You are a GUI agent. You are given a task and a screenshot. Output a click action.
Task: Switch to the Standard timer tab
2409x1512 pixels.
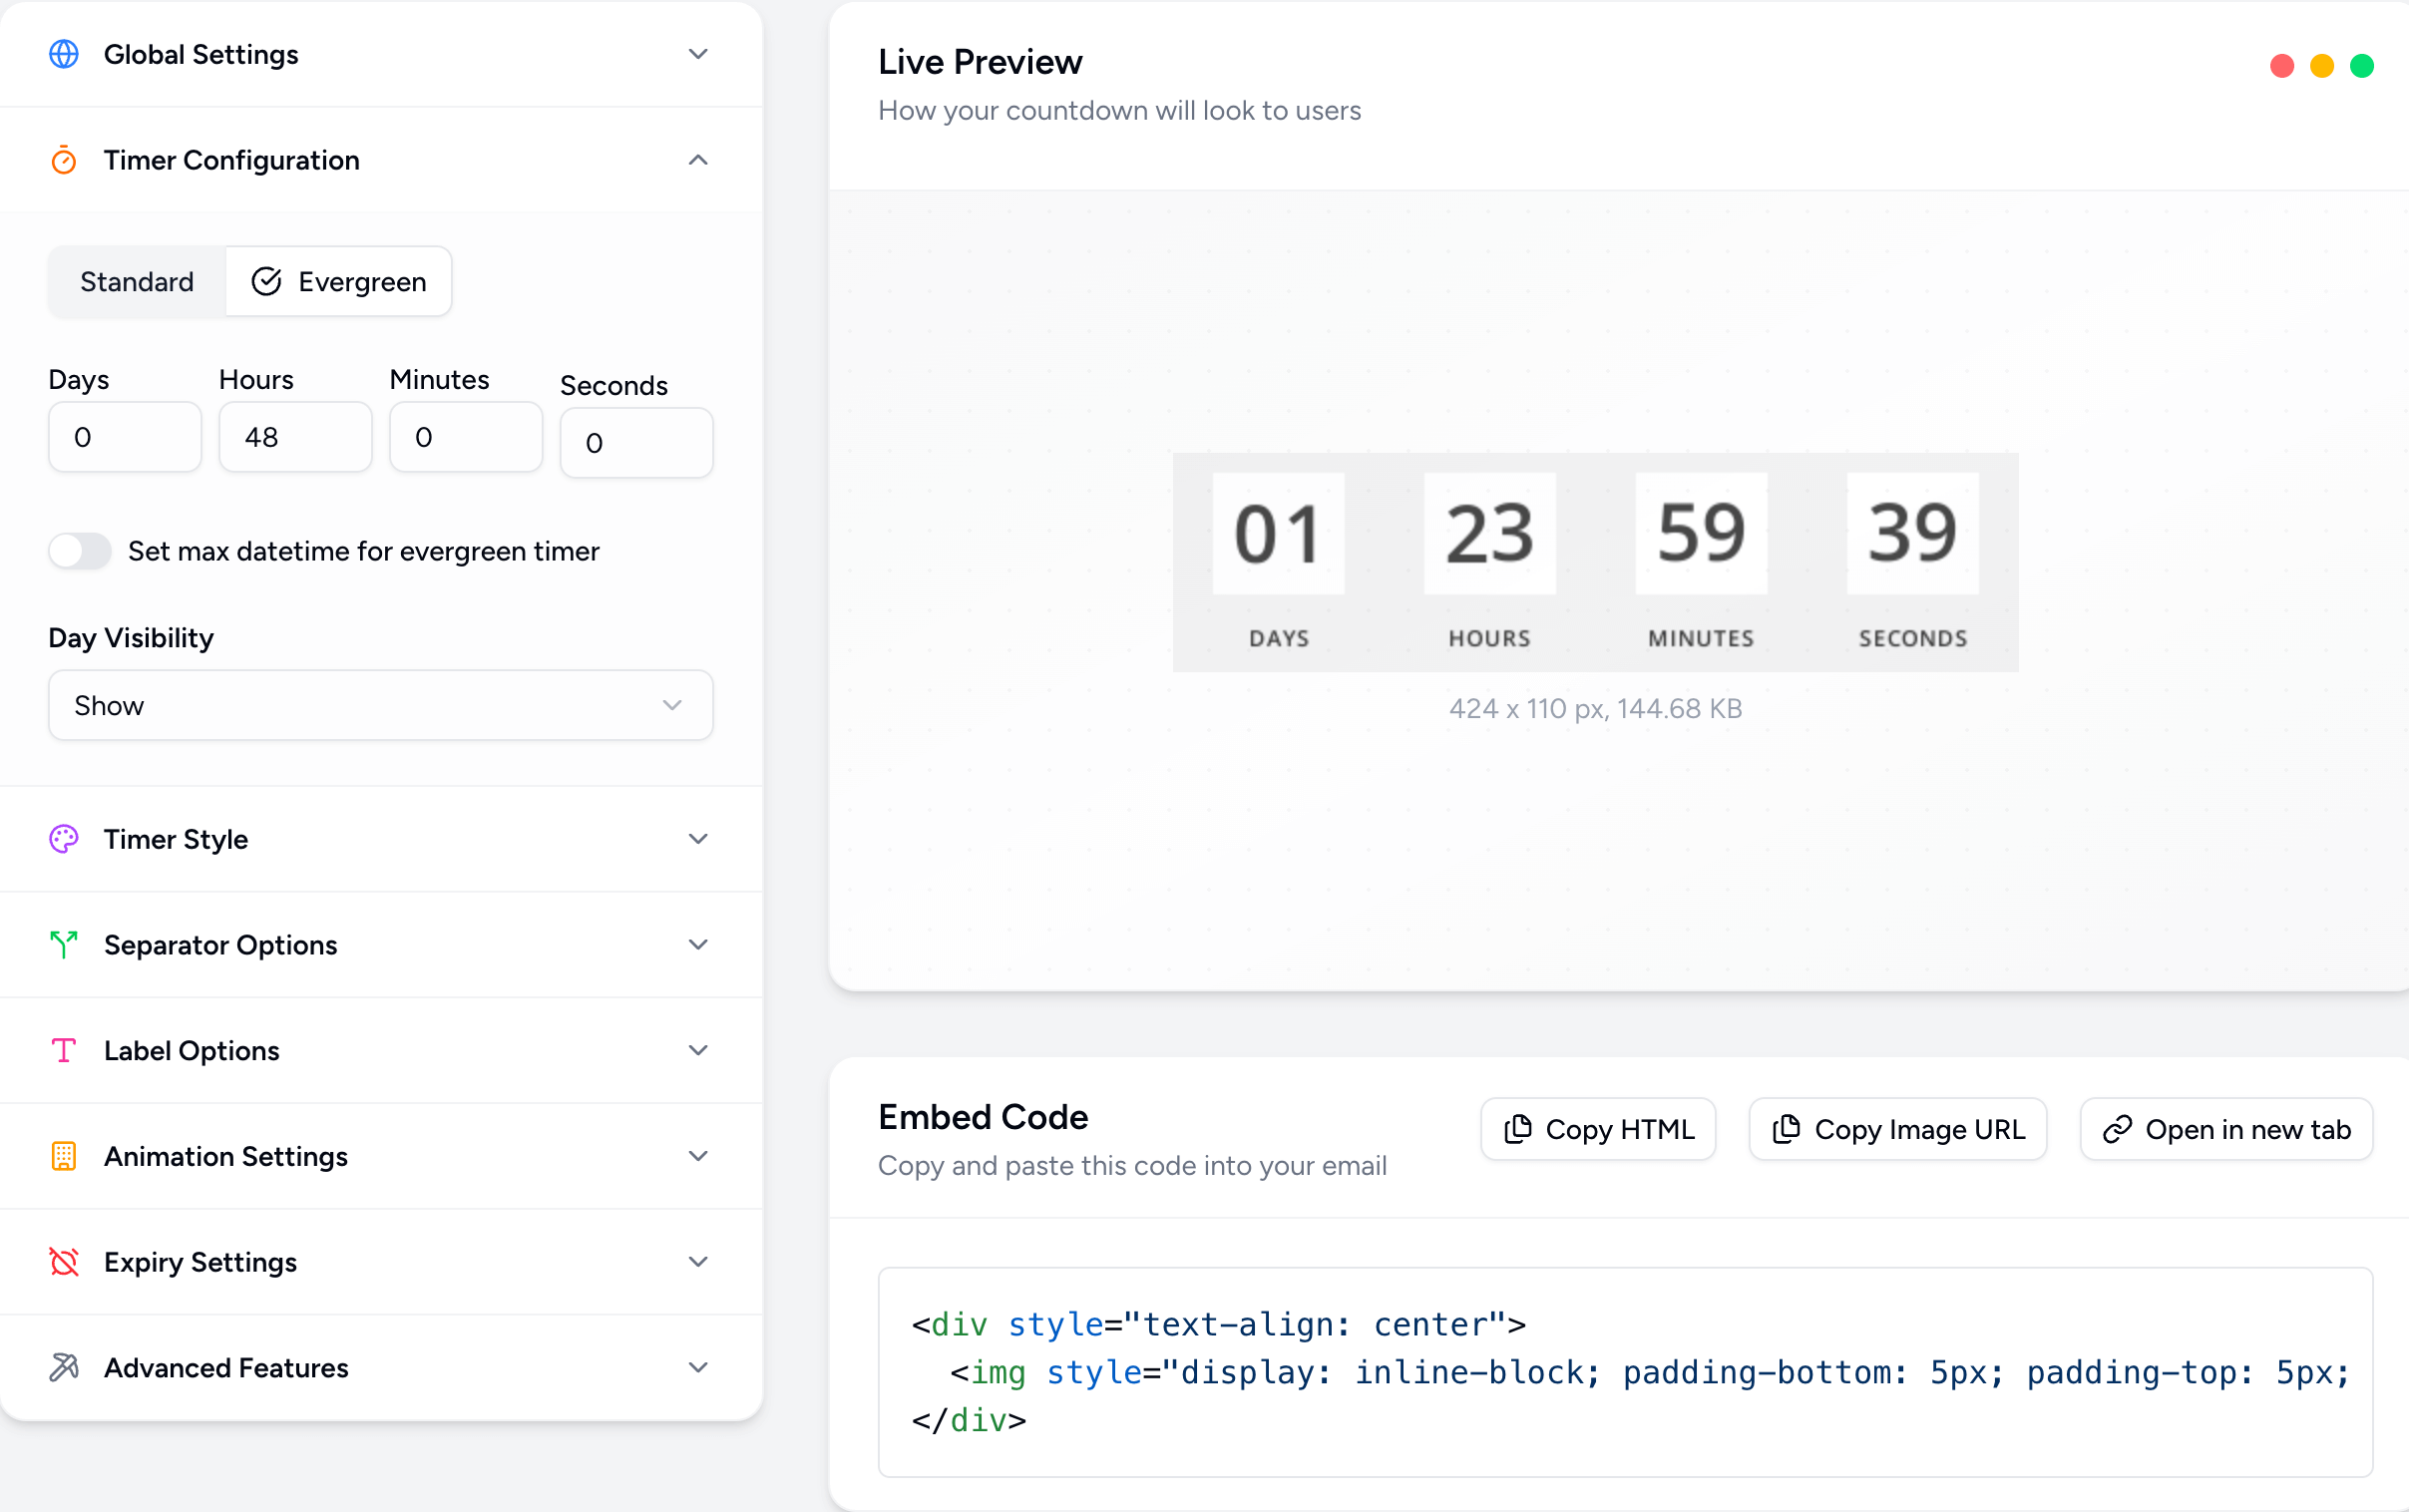click(137, 281)
